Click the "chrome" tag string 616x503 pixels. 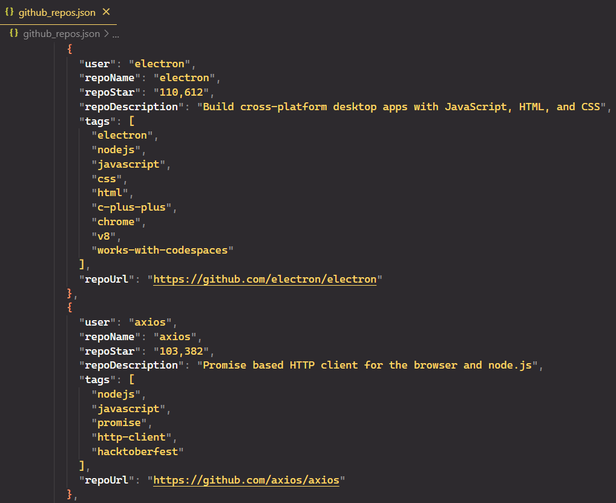pyautogui.click(x=116, y=222)
